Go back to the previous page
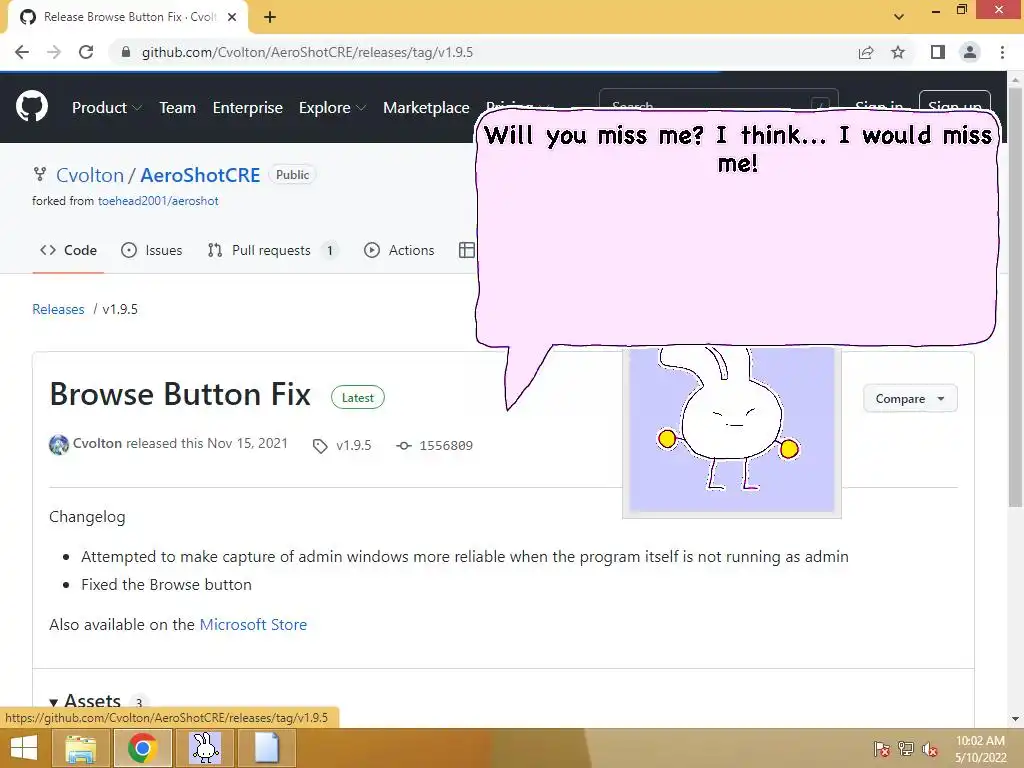Image resolution: width=1024 pixels, height=768 pixels. coord(22,52)
